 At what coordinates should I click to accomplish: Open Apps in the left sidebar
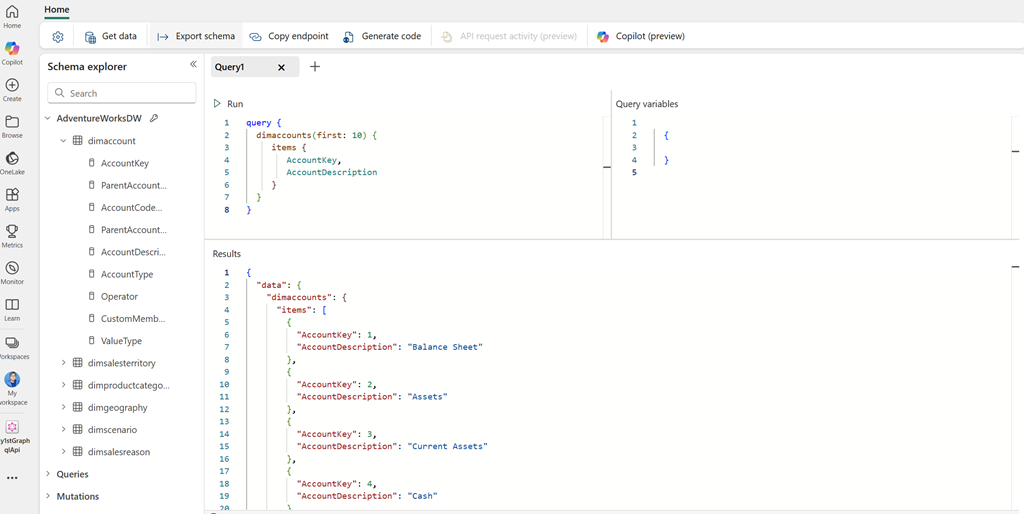tap(12, 199)
